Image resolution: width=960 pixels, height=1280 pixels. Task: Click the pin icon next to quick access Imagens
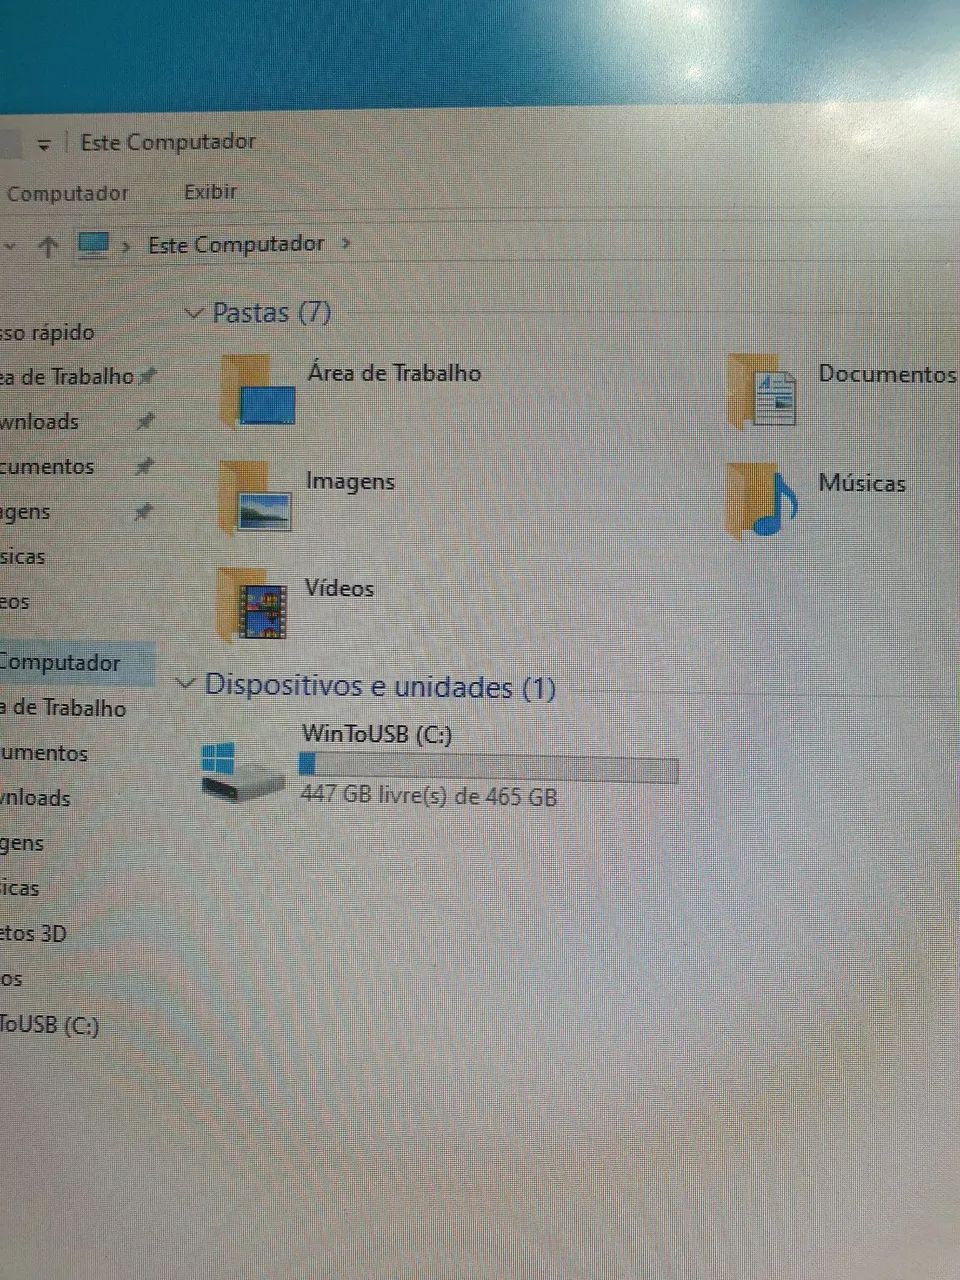point(144,512)
